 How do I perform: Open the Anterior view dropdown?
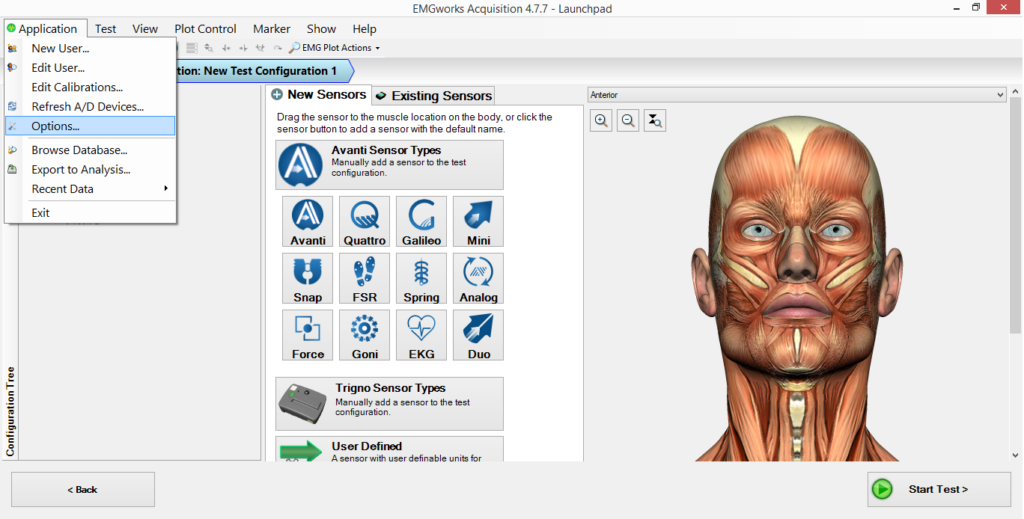click(796, 95)
